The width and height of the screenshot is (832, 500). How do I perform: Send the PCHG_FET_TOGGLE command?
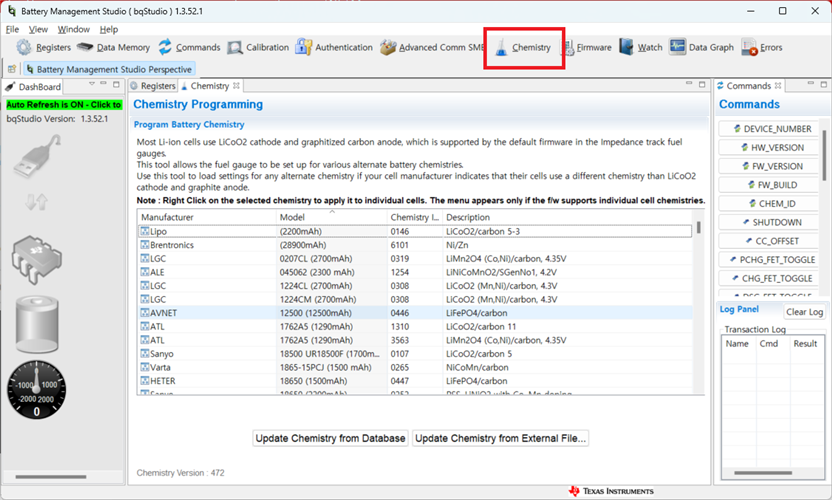click(x=768, y=260)
